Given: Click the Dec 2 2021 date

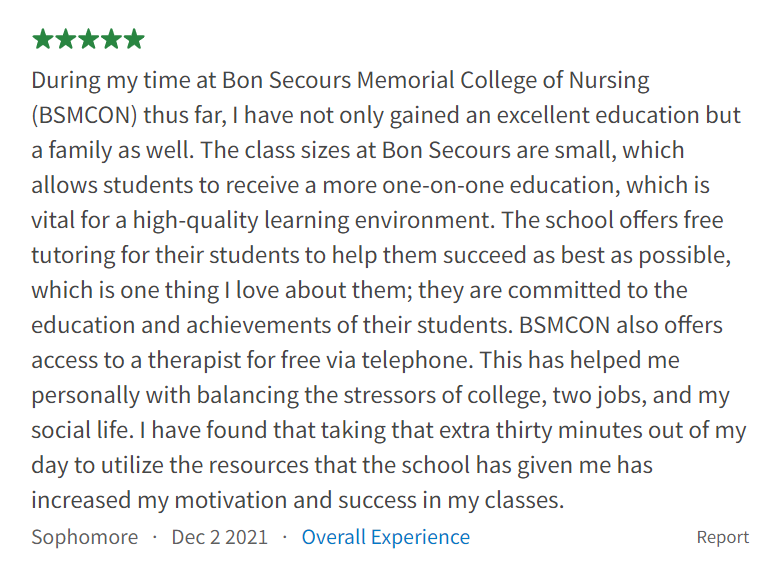Looking at the screenshot, I should tap(220, 537).
